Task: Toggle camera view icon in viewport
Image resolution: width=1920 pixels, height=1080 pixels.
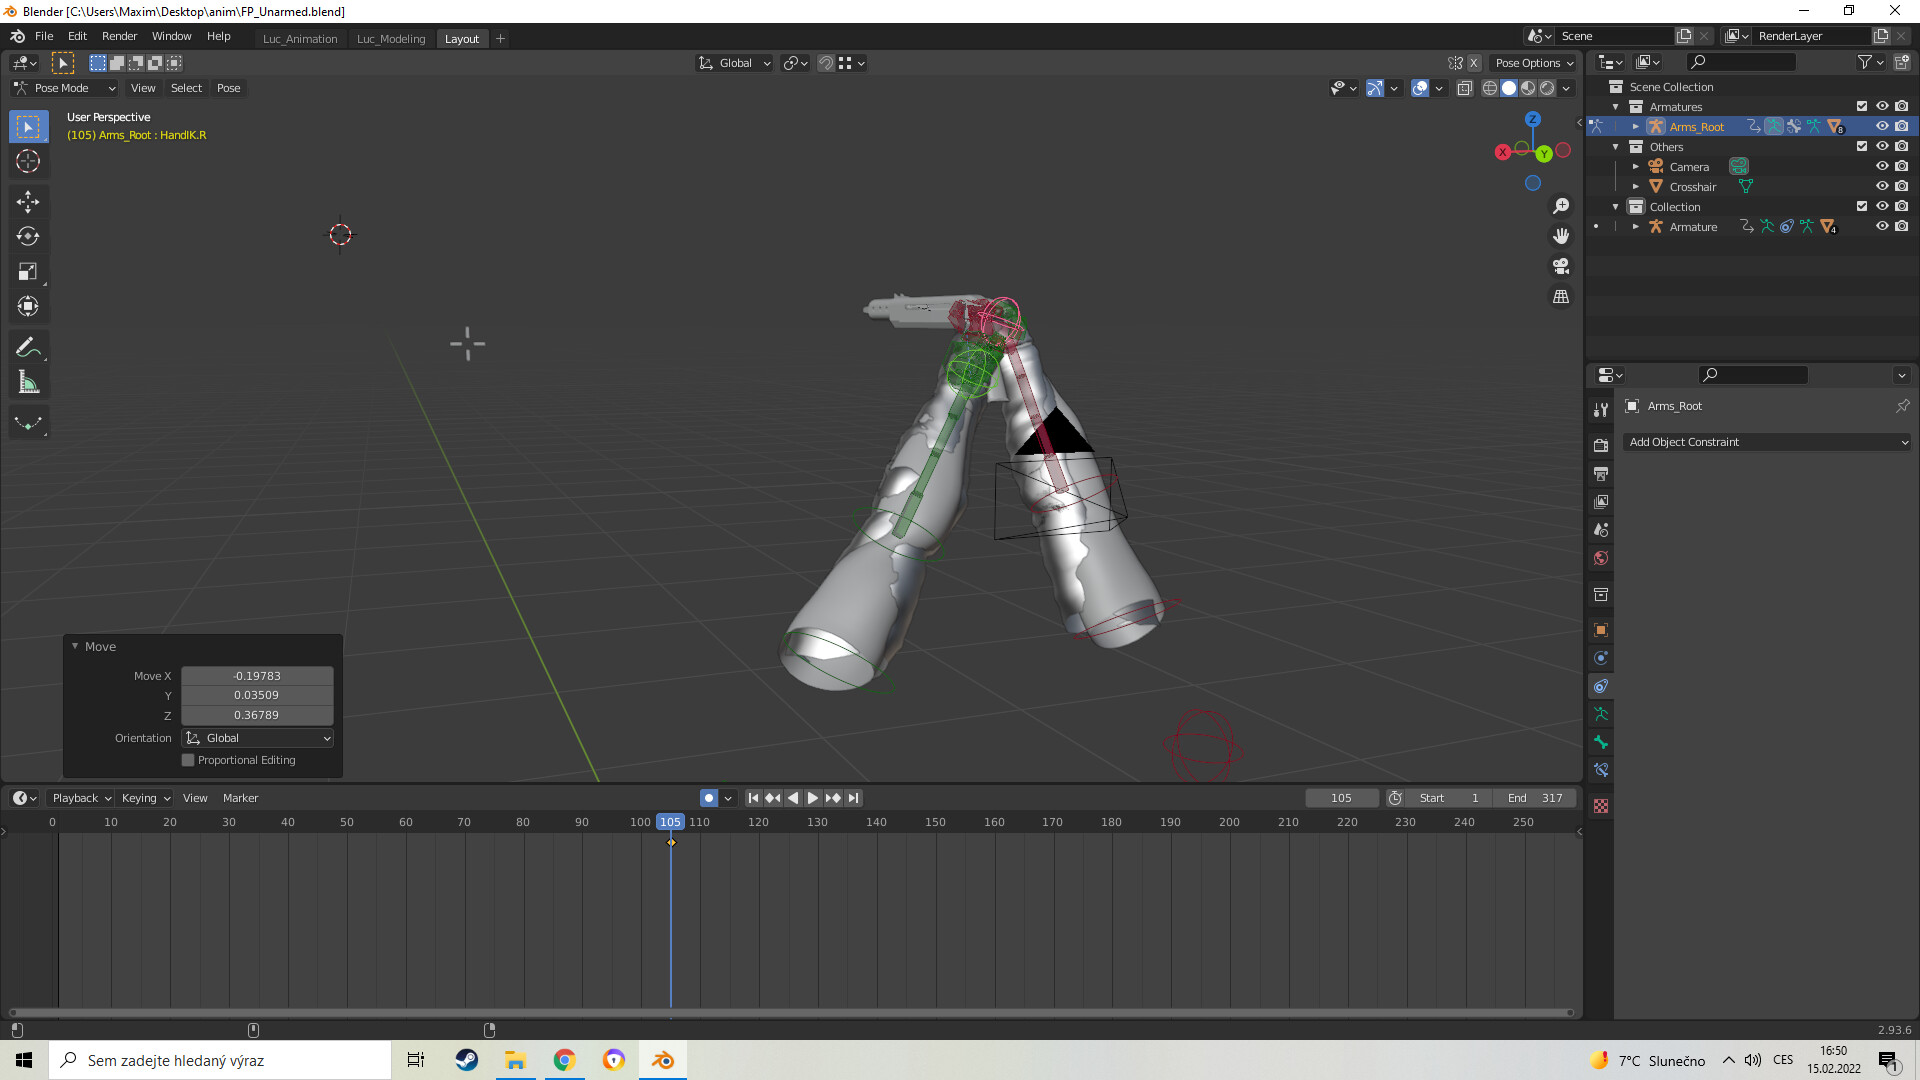Action: (1561, 266)
